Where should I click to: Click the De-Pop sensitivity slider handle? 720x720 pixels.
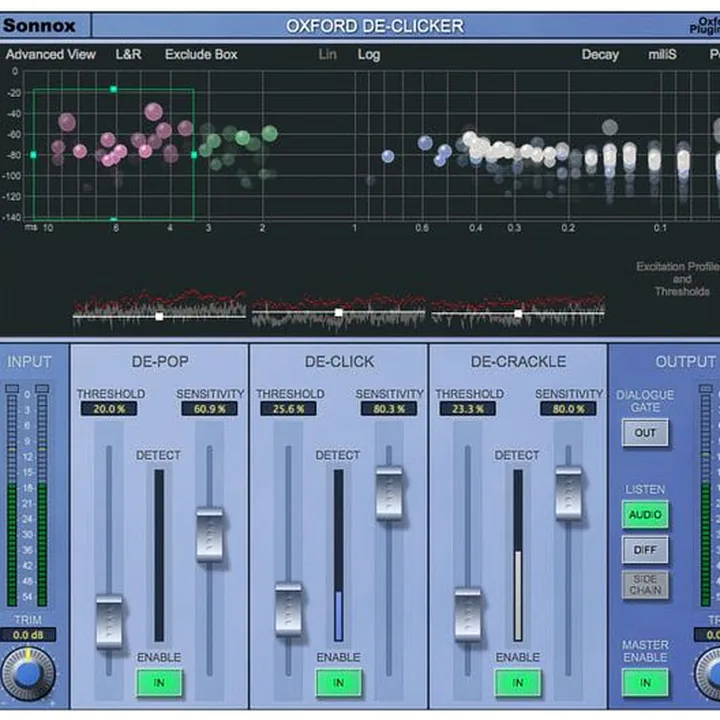point(209,534)
